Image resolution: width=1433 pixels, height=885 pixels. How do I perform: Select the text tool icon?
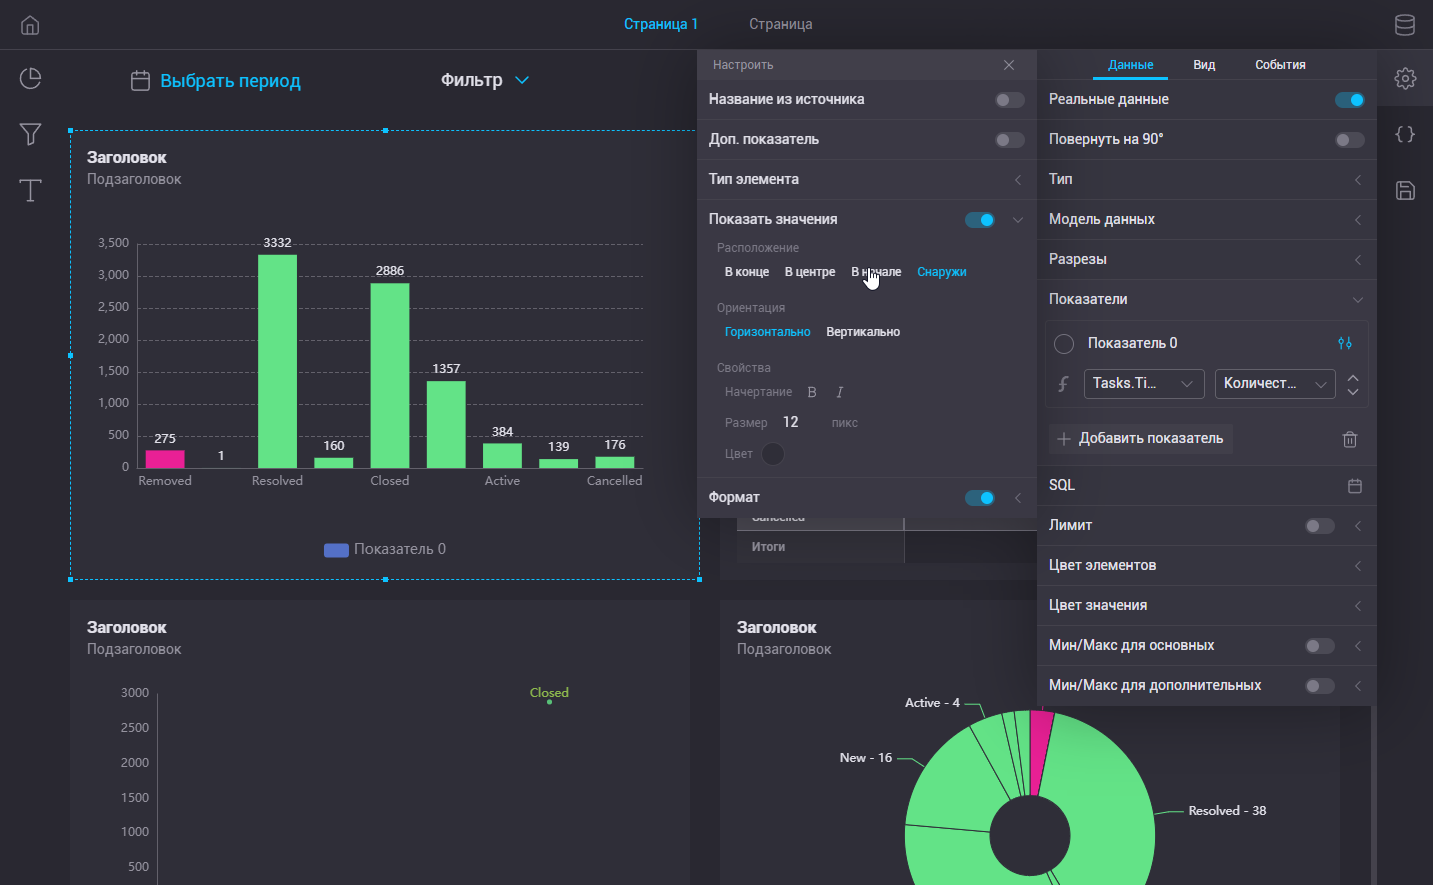30,190
